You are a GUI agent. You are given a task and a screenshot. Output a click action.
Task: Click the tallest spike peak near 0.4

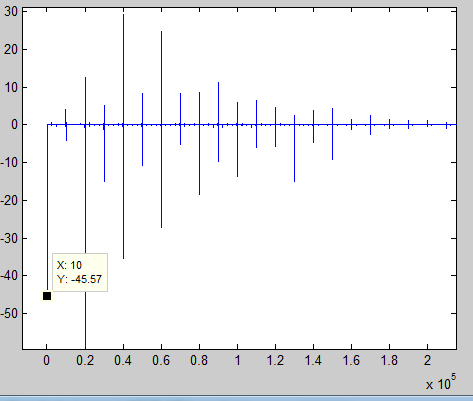[x=123, y=15]
